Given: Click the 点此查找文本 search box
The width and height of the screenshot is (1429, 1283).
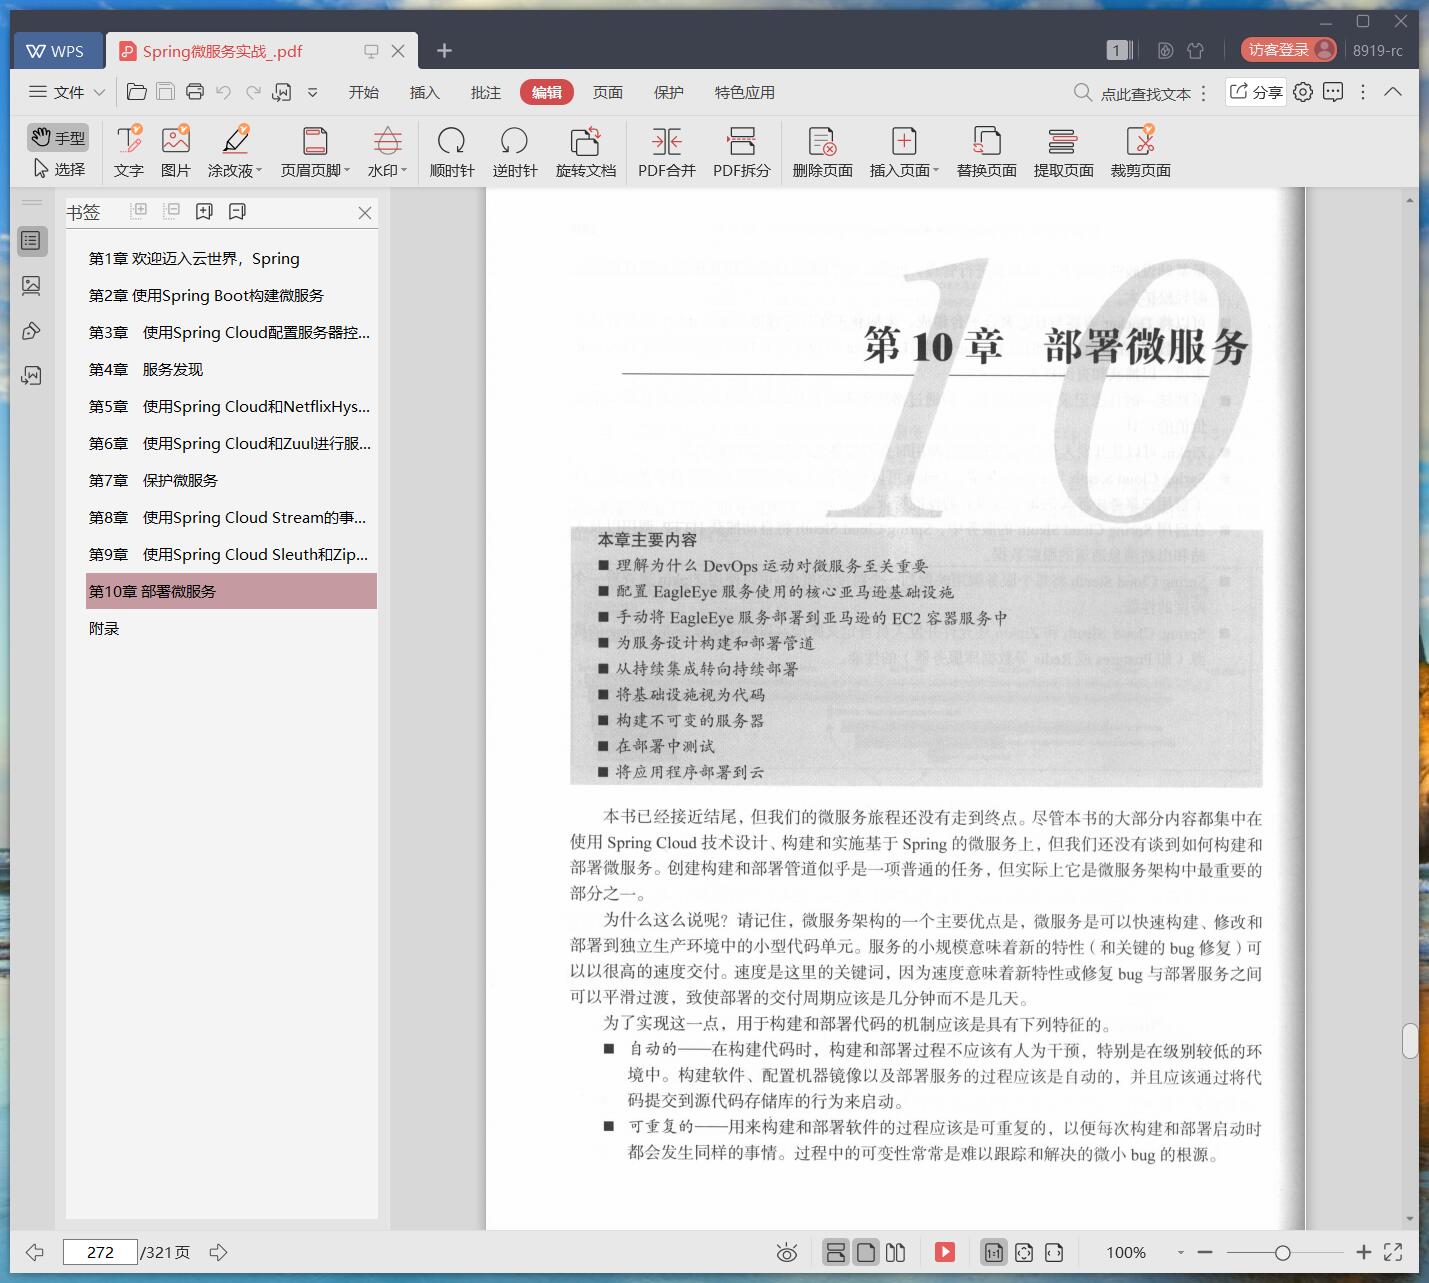Looking at the screenshot, I should point(1135,93).
